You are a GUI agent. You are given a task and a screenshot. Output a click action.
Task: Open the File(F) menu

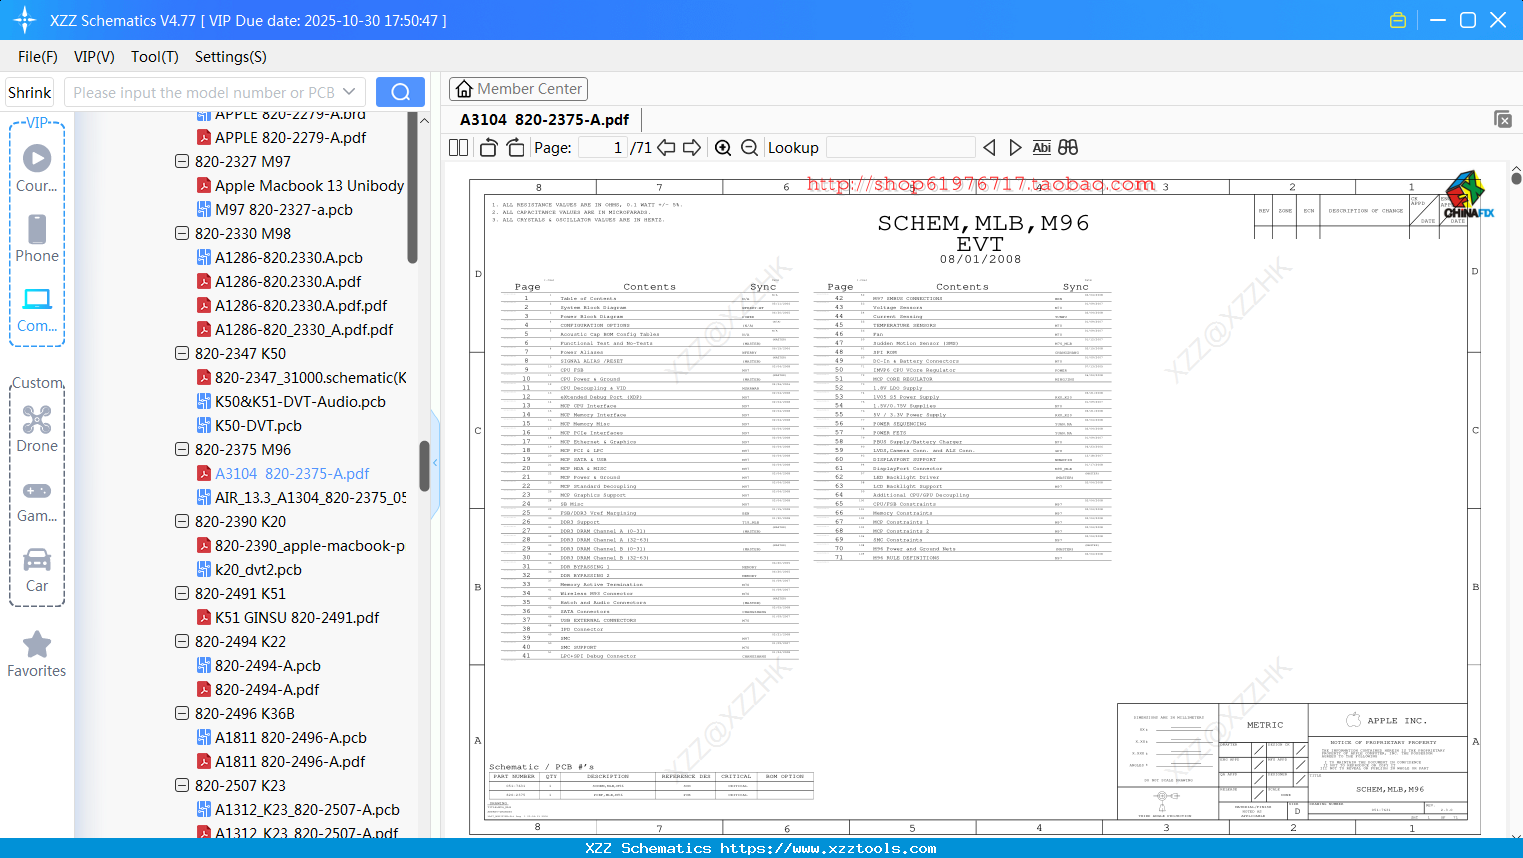(x=38, y=57)
